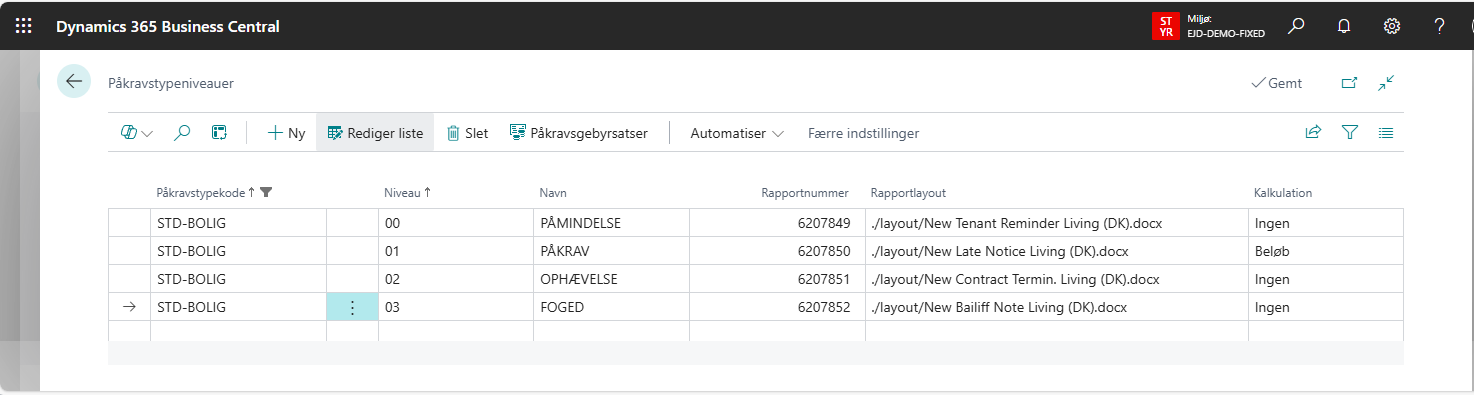Open row options for level 03

point(352,307)
